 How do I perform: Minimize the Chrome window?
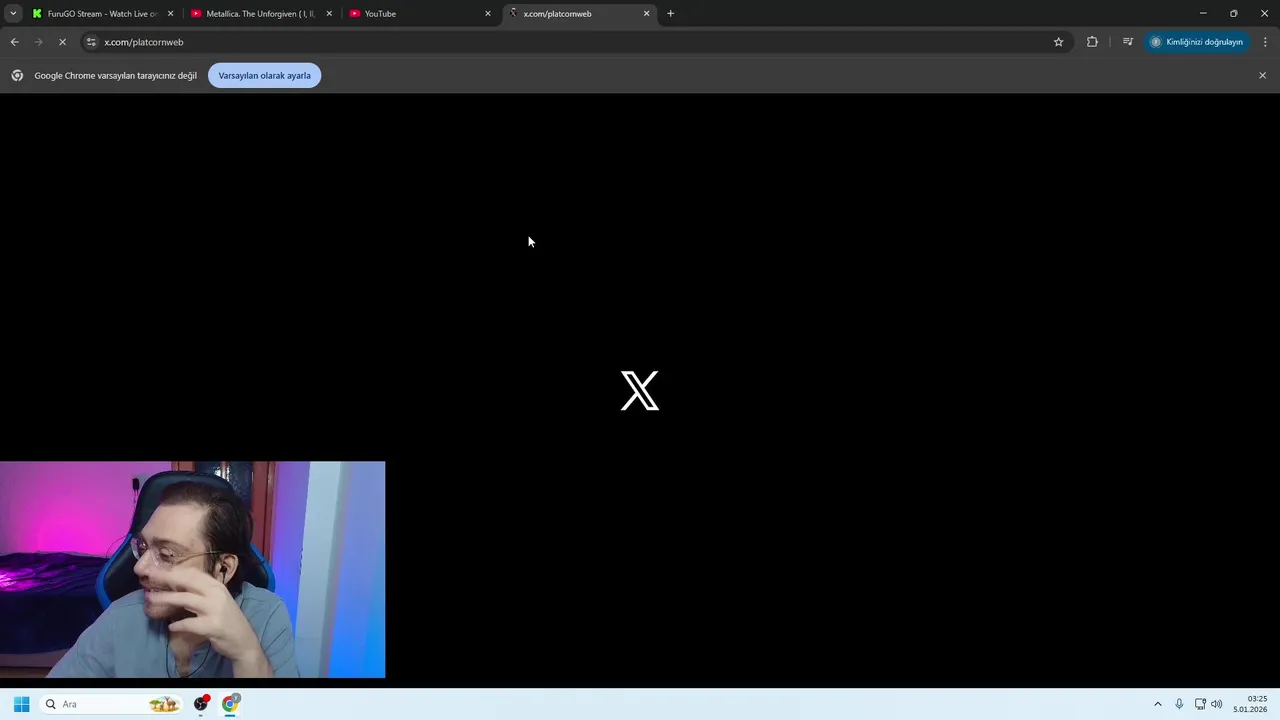[x=1203, y=14]
